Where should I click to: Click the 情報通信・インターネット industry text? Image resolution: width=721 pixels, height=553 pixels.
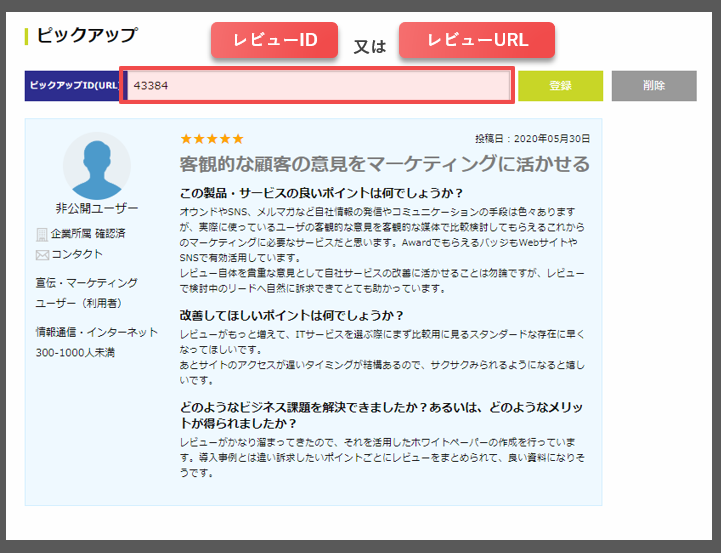97,332
